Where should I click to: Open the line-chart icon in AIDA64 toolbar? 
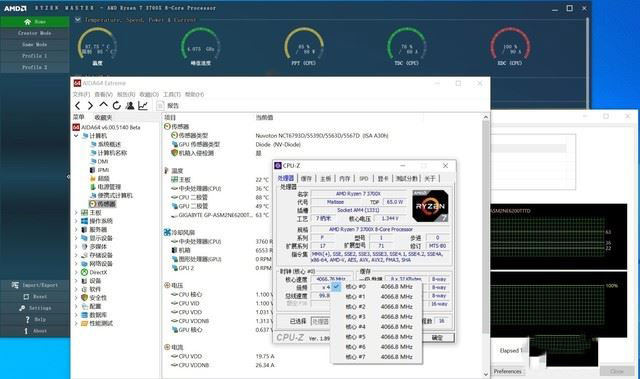(143, 106)
